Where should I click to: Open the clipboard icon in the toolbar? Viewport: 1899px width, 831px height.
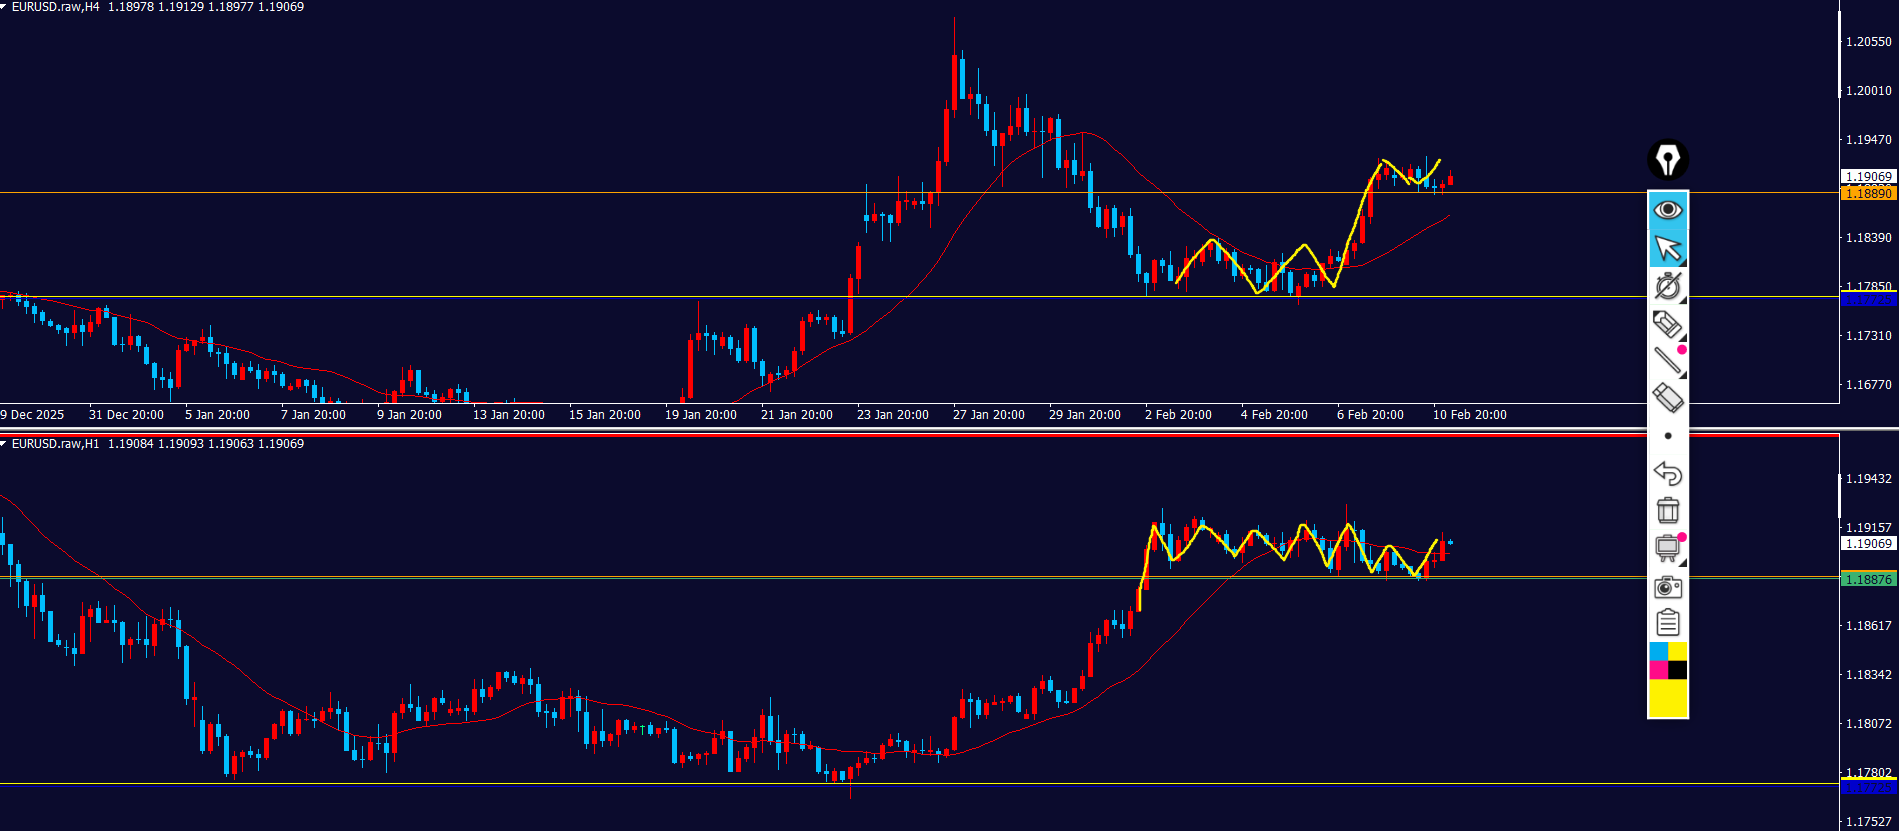point(1667,623)
